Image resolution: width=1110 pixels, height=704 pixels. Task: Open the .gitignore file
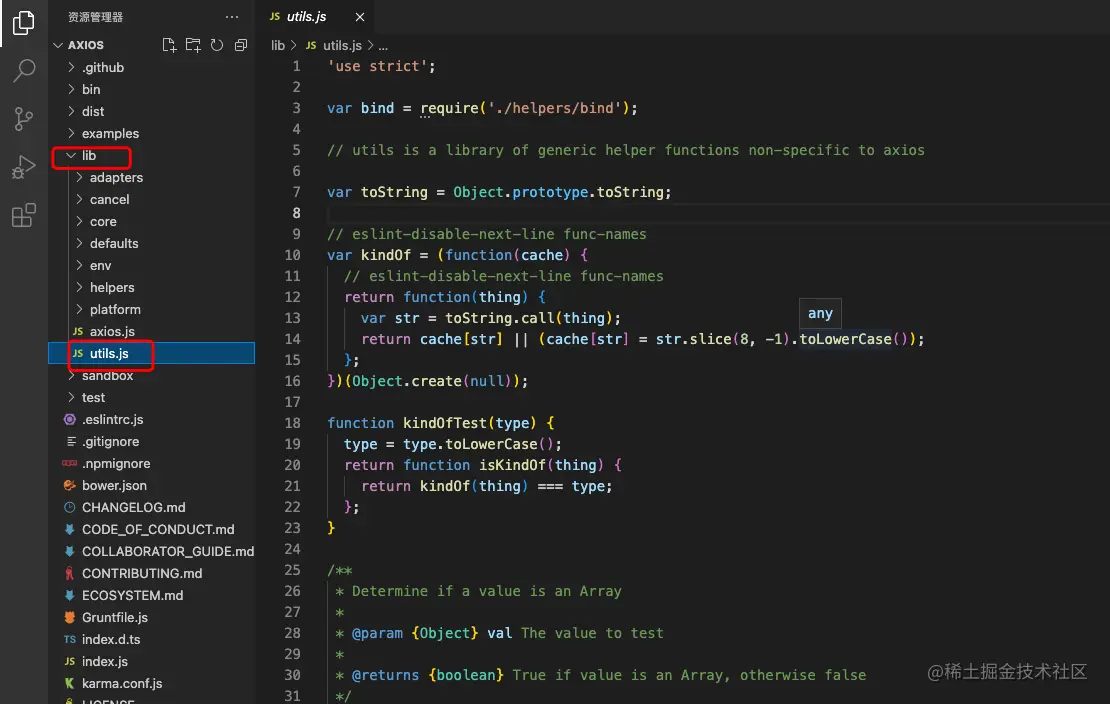coord(151,441)
